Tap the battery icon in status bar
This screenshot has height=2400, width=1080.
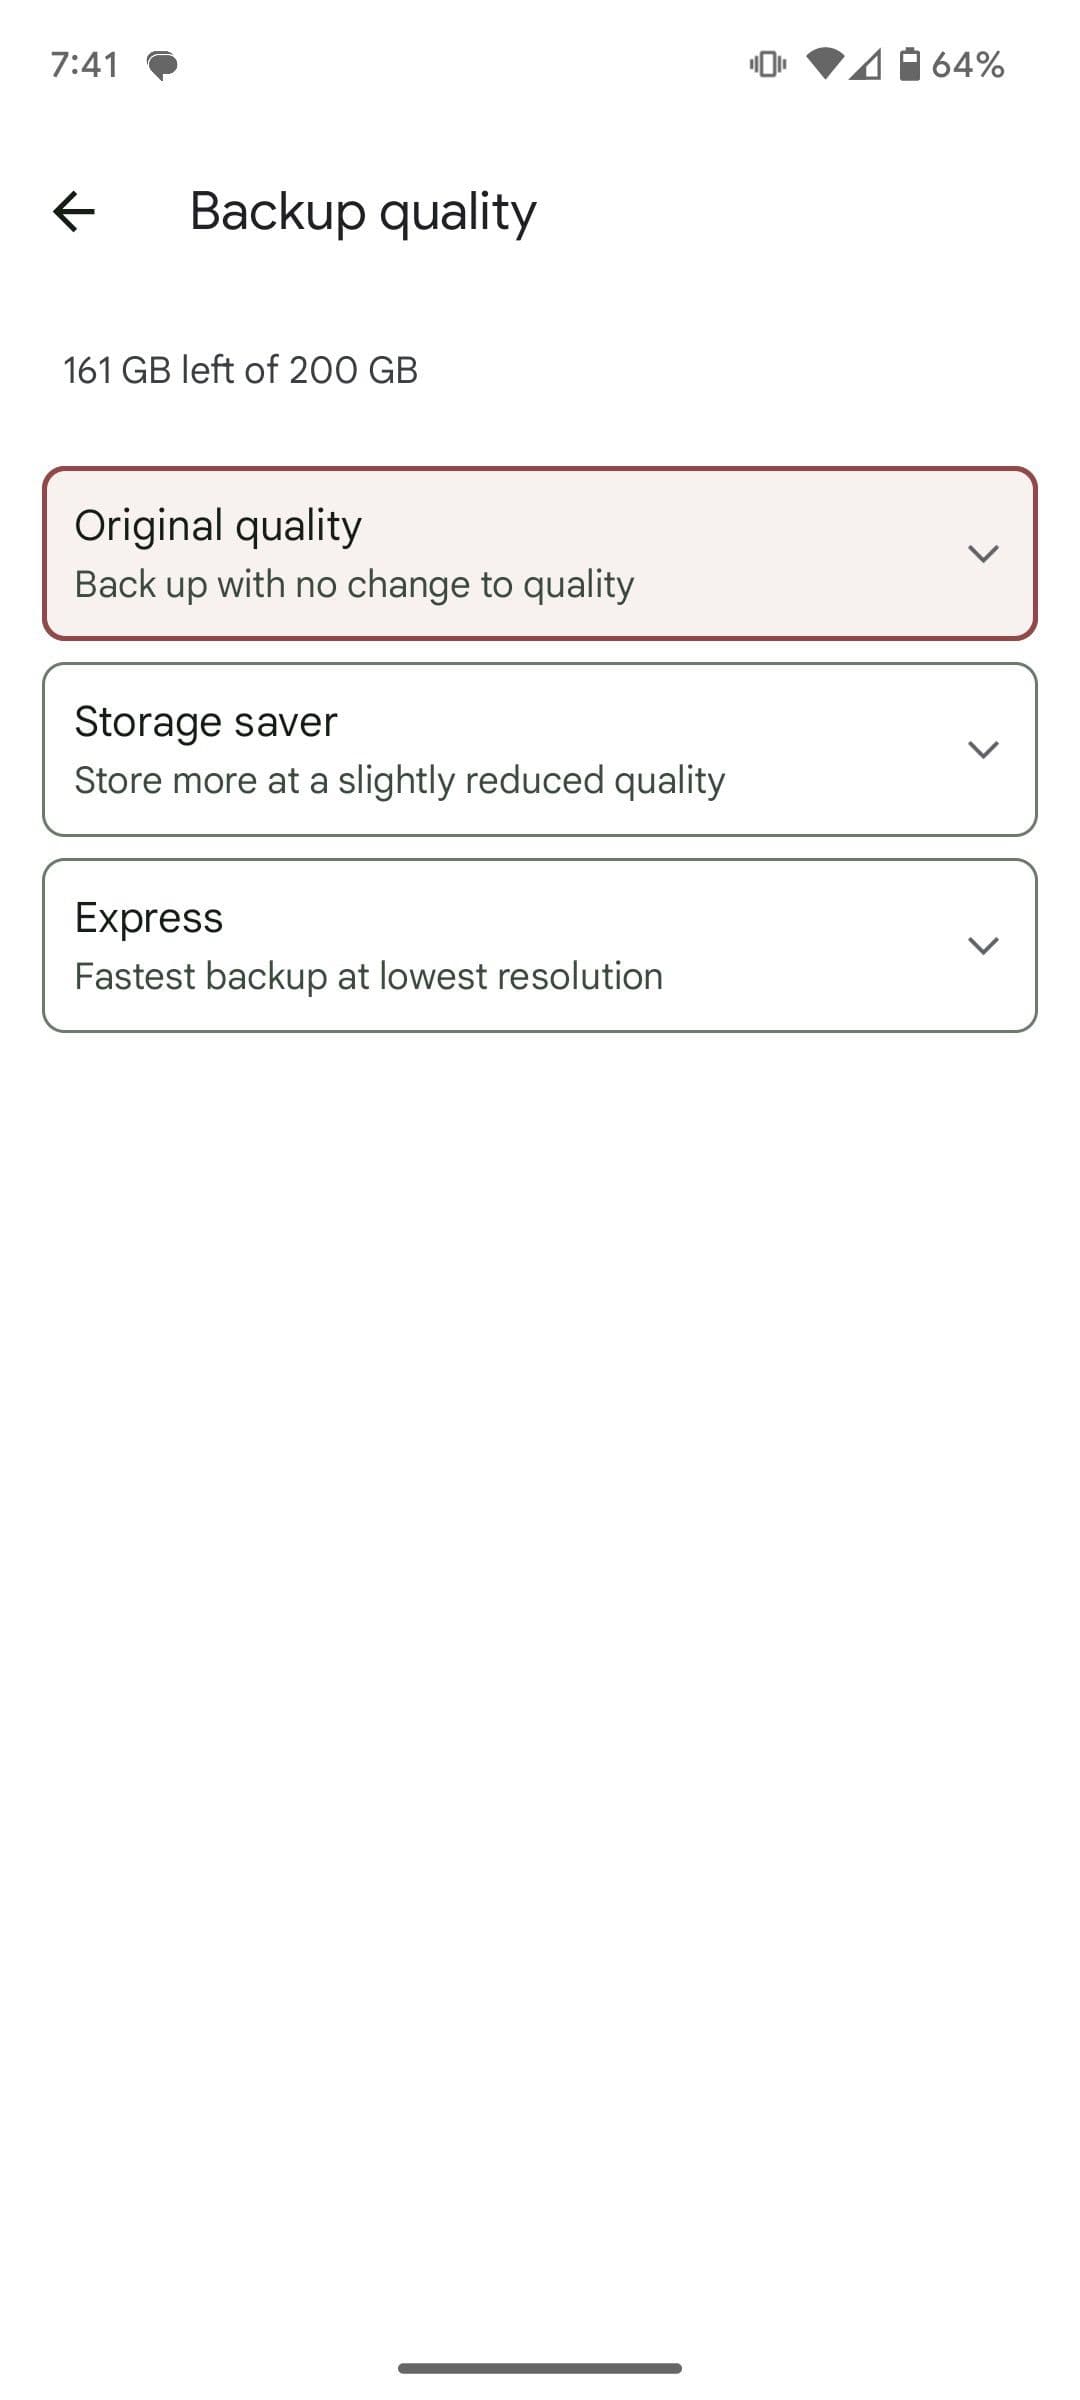(909, 65)
